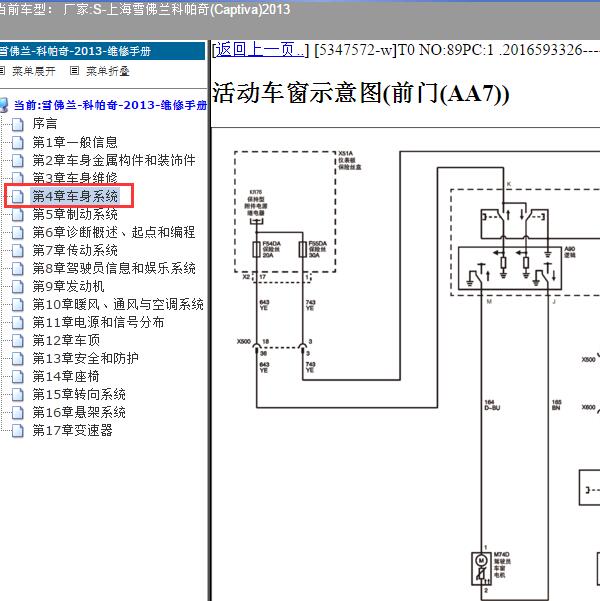Open chapter 第14章座椅

pos(66,376)
